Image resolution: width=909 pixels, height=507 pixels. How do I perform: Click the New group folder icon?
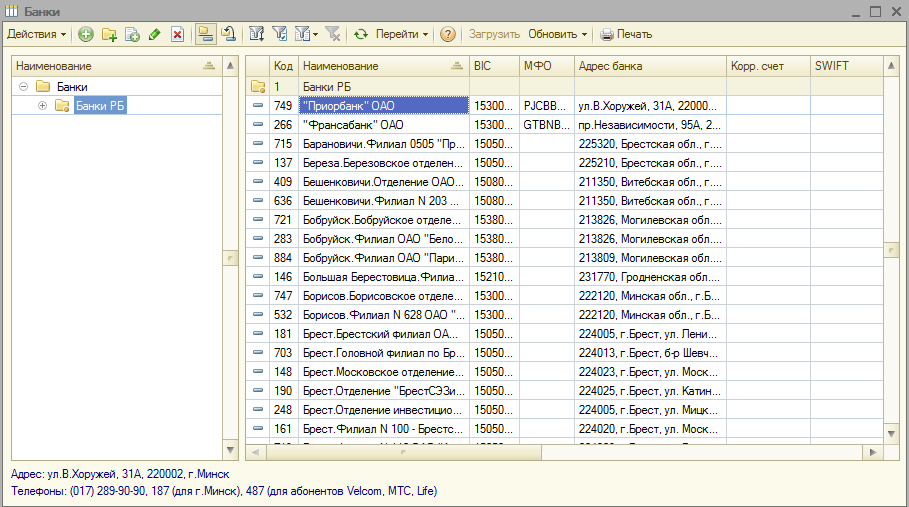109,34
